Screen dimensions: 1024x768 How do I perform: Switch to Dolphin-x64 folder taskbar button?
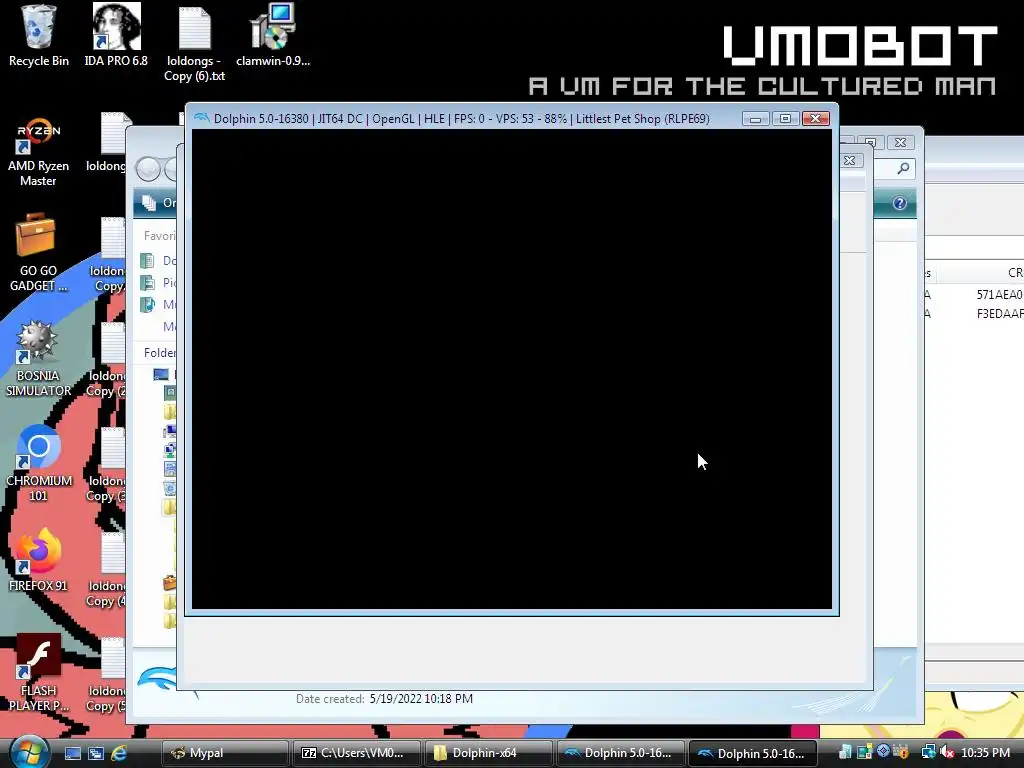point(488,753)
